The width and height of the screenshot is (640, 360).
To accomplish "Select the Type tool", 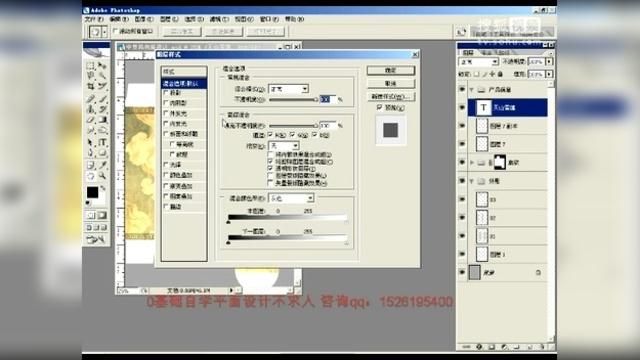I will pos(102,142).
